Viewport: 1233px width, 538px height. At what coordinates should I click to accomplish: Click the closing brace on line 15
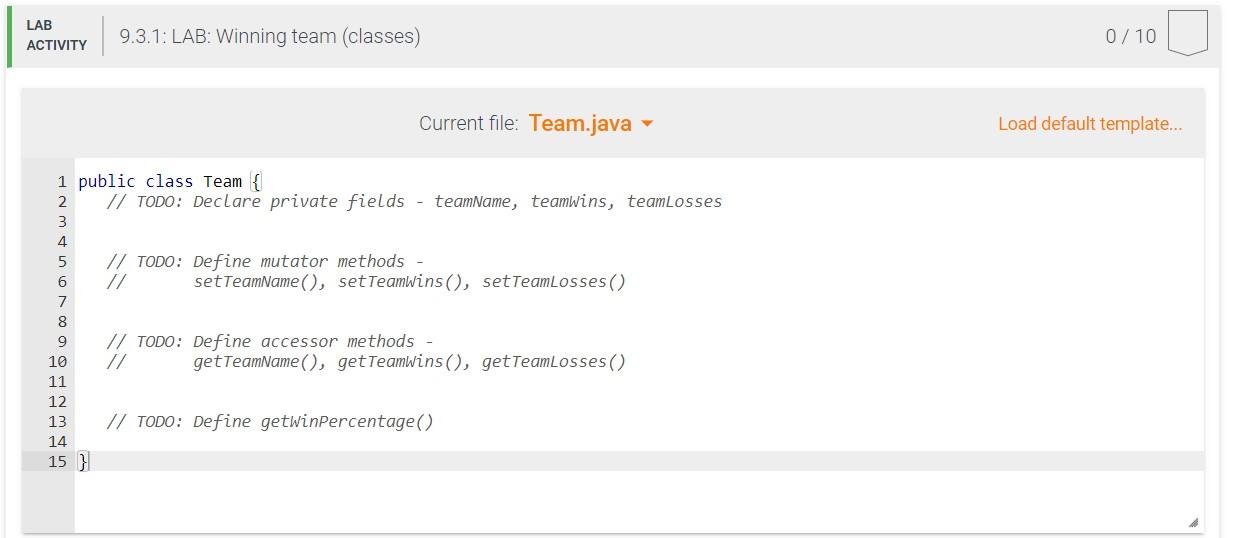(x=83, y=461)
